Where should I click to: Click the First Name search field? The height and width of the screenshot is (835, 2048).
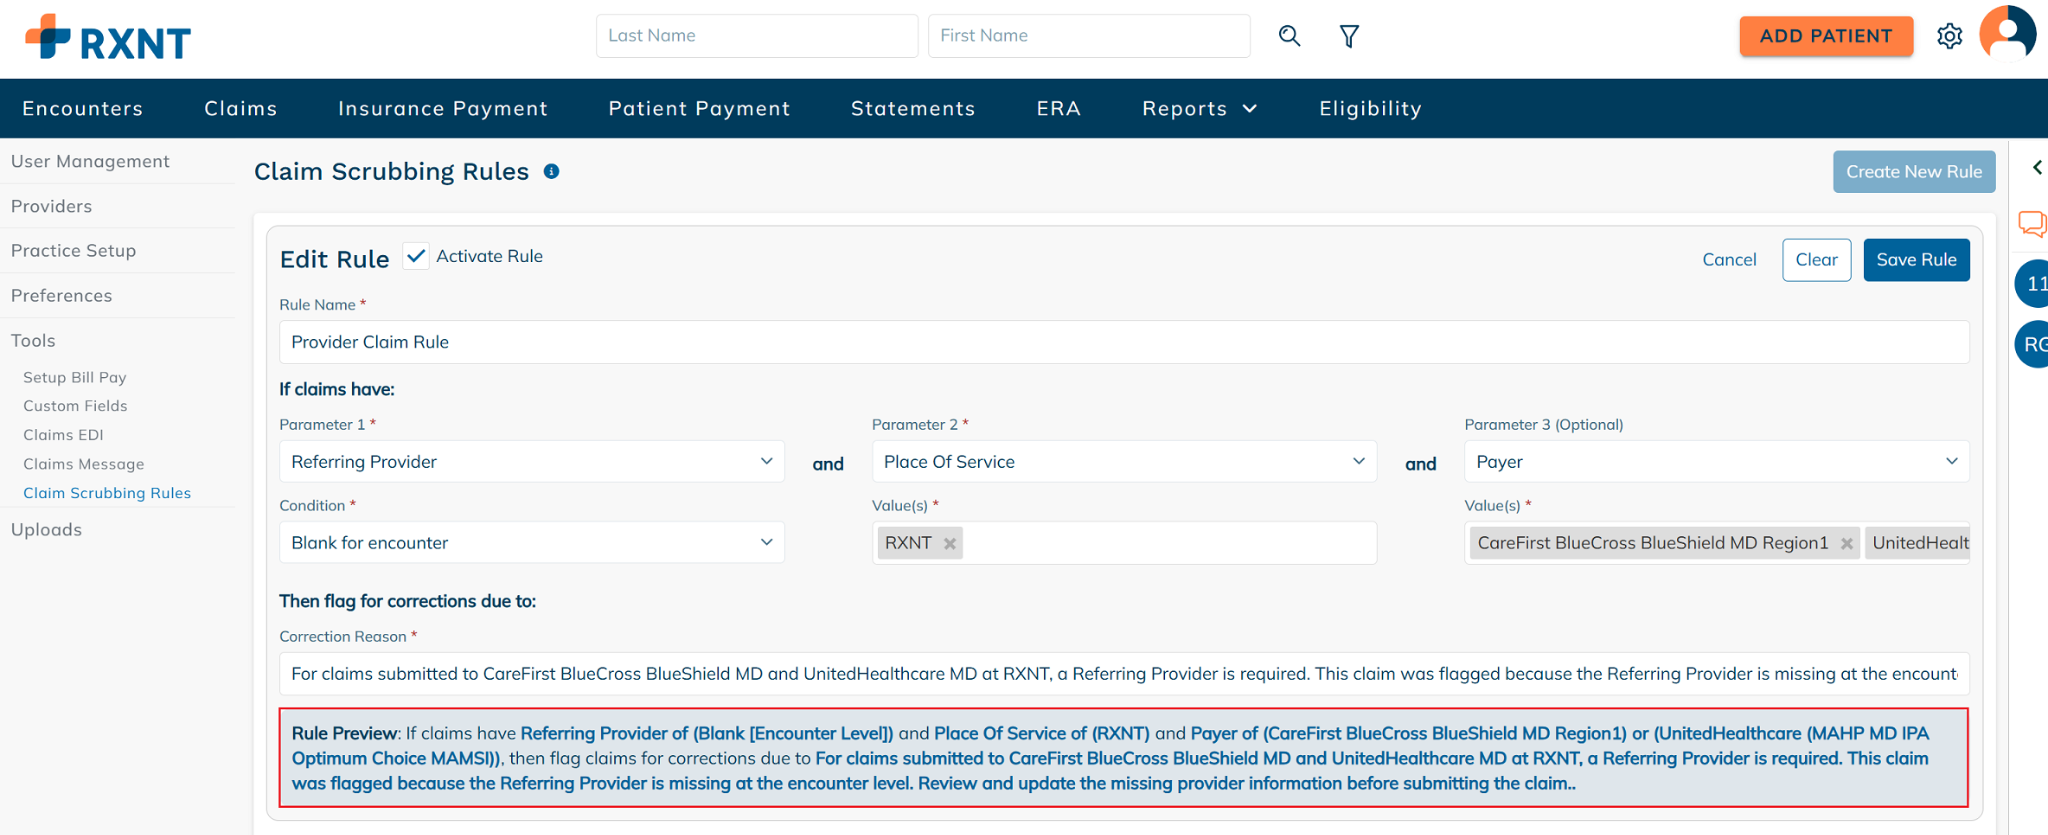tap(1089, 36)
